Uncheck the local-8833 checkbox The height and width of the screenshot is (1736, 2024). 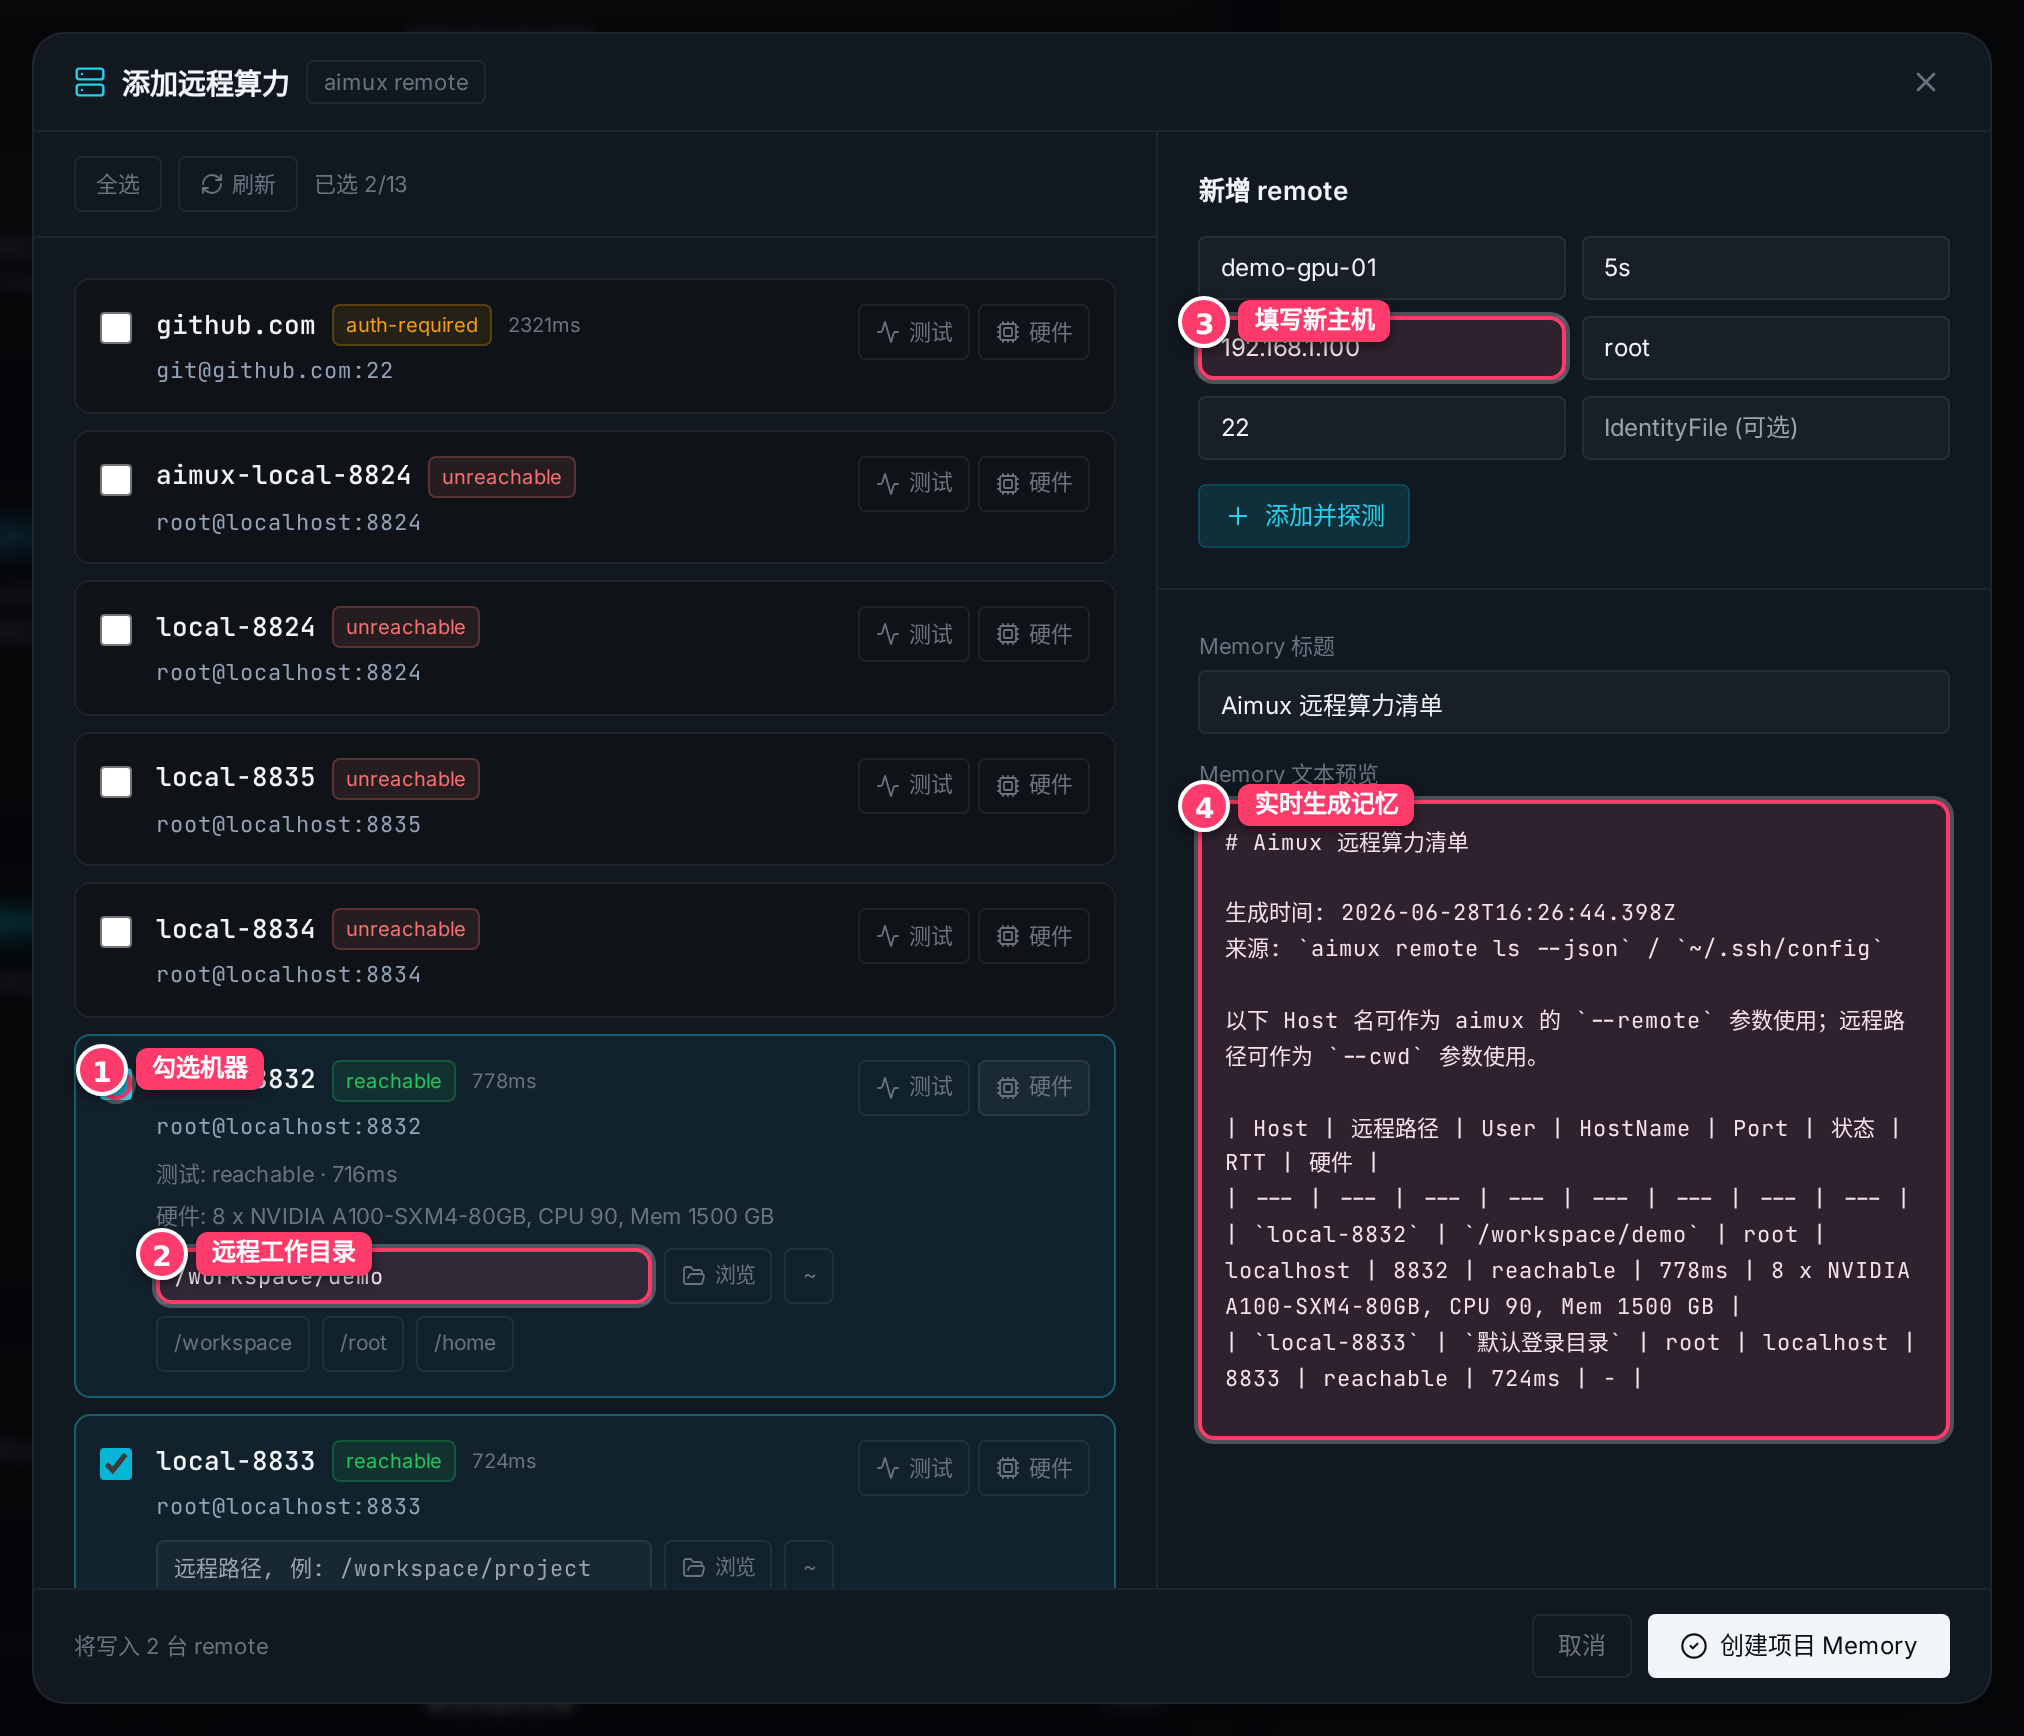coord(116,1464)
